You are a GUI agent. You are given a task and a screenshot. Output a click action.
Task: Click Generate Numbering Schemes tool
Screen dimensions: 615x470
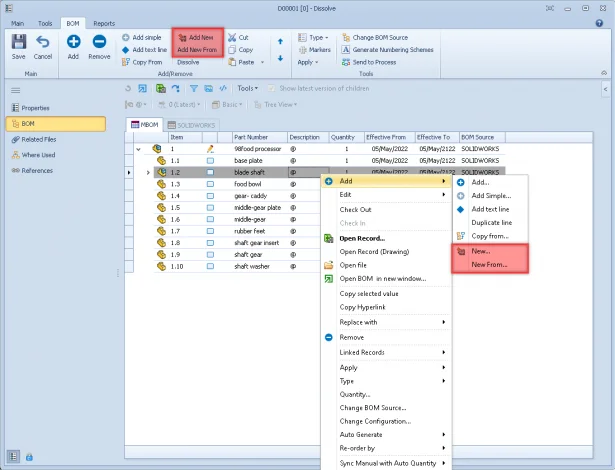click(x=395, y=49)
